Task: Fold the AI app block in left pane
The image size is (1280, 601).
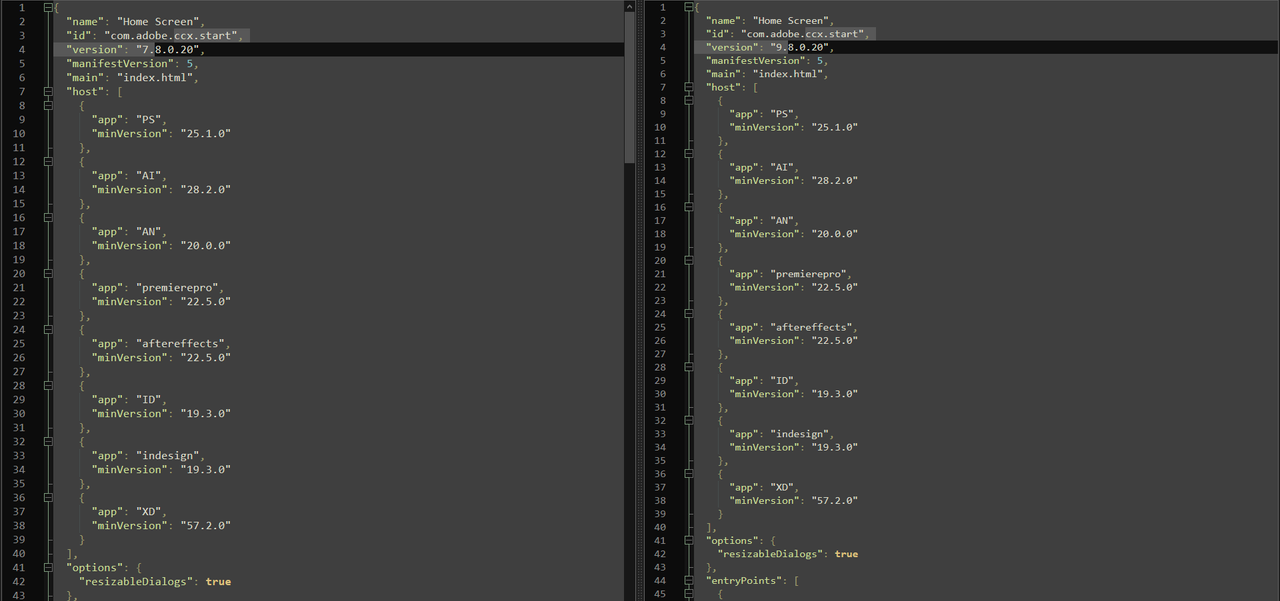Action: (47, 162)
